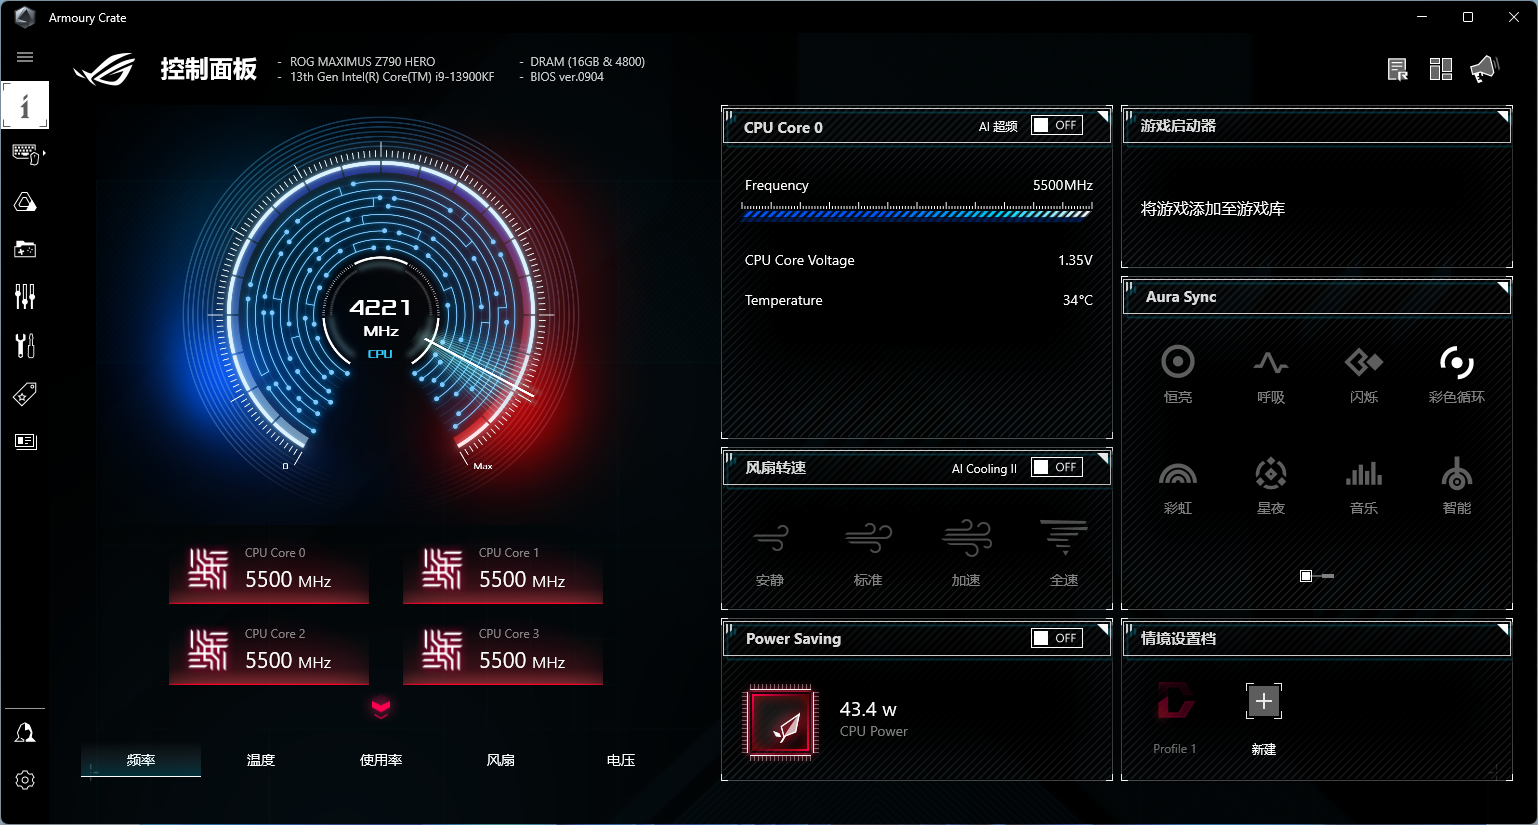Viewport: 1538px width, 825px height.
Task: Toggle the AI Cooling II switch
Action: tap(1057, 467)
